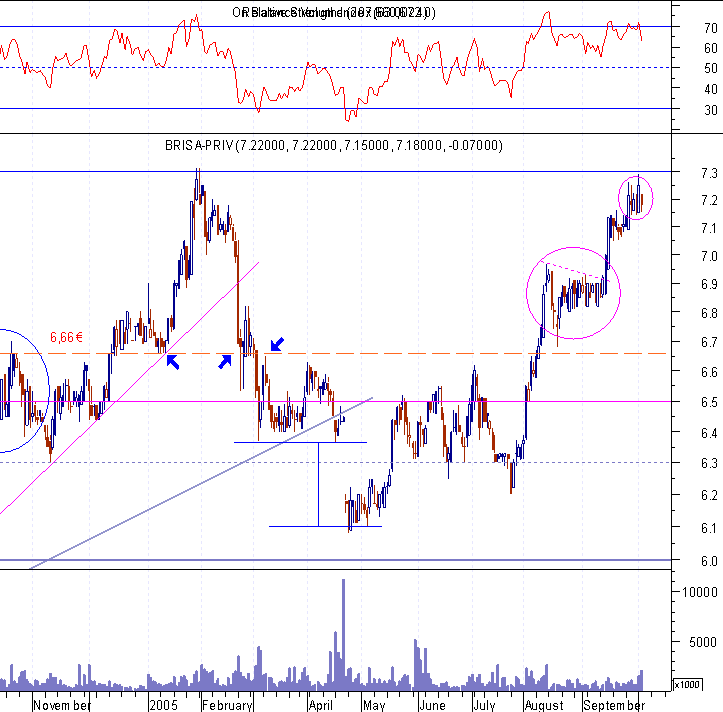
Task: Click the 7.1 price axis label
Action: click(x=709, y=228)
